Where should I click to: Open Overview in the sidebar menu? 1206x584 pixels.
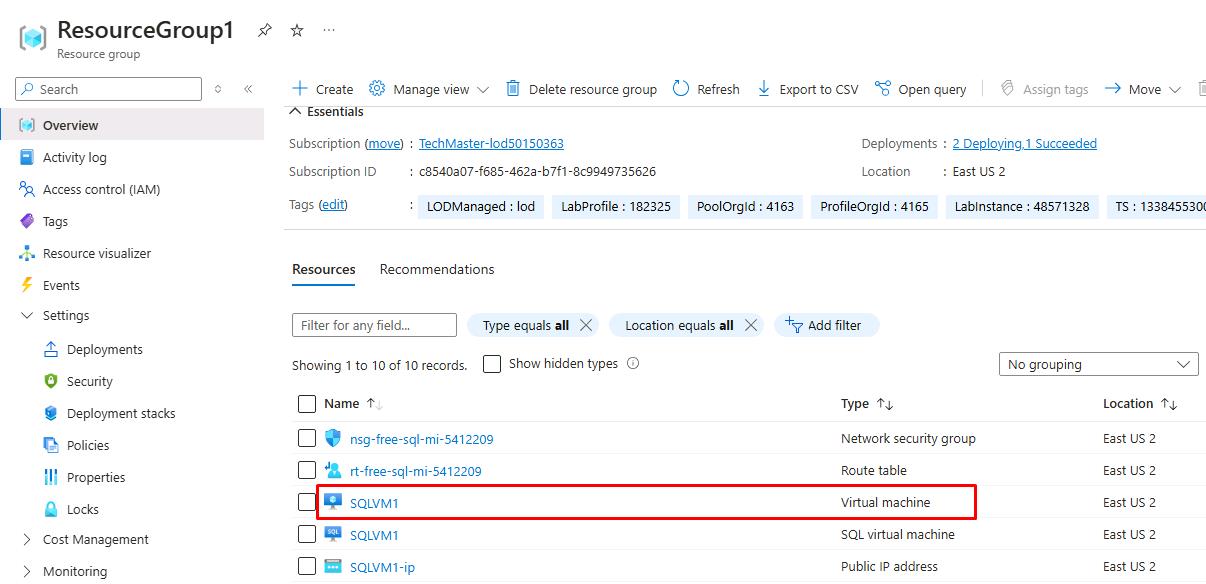pos(132,125)
